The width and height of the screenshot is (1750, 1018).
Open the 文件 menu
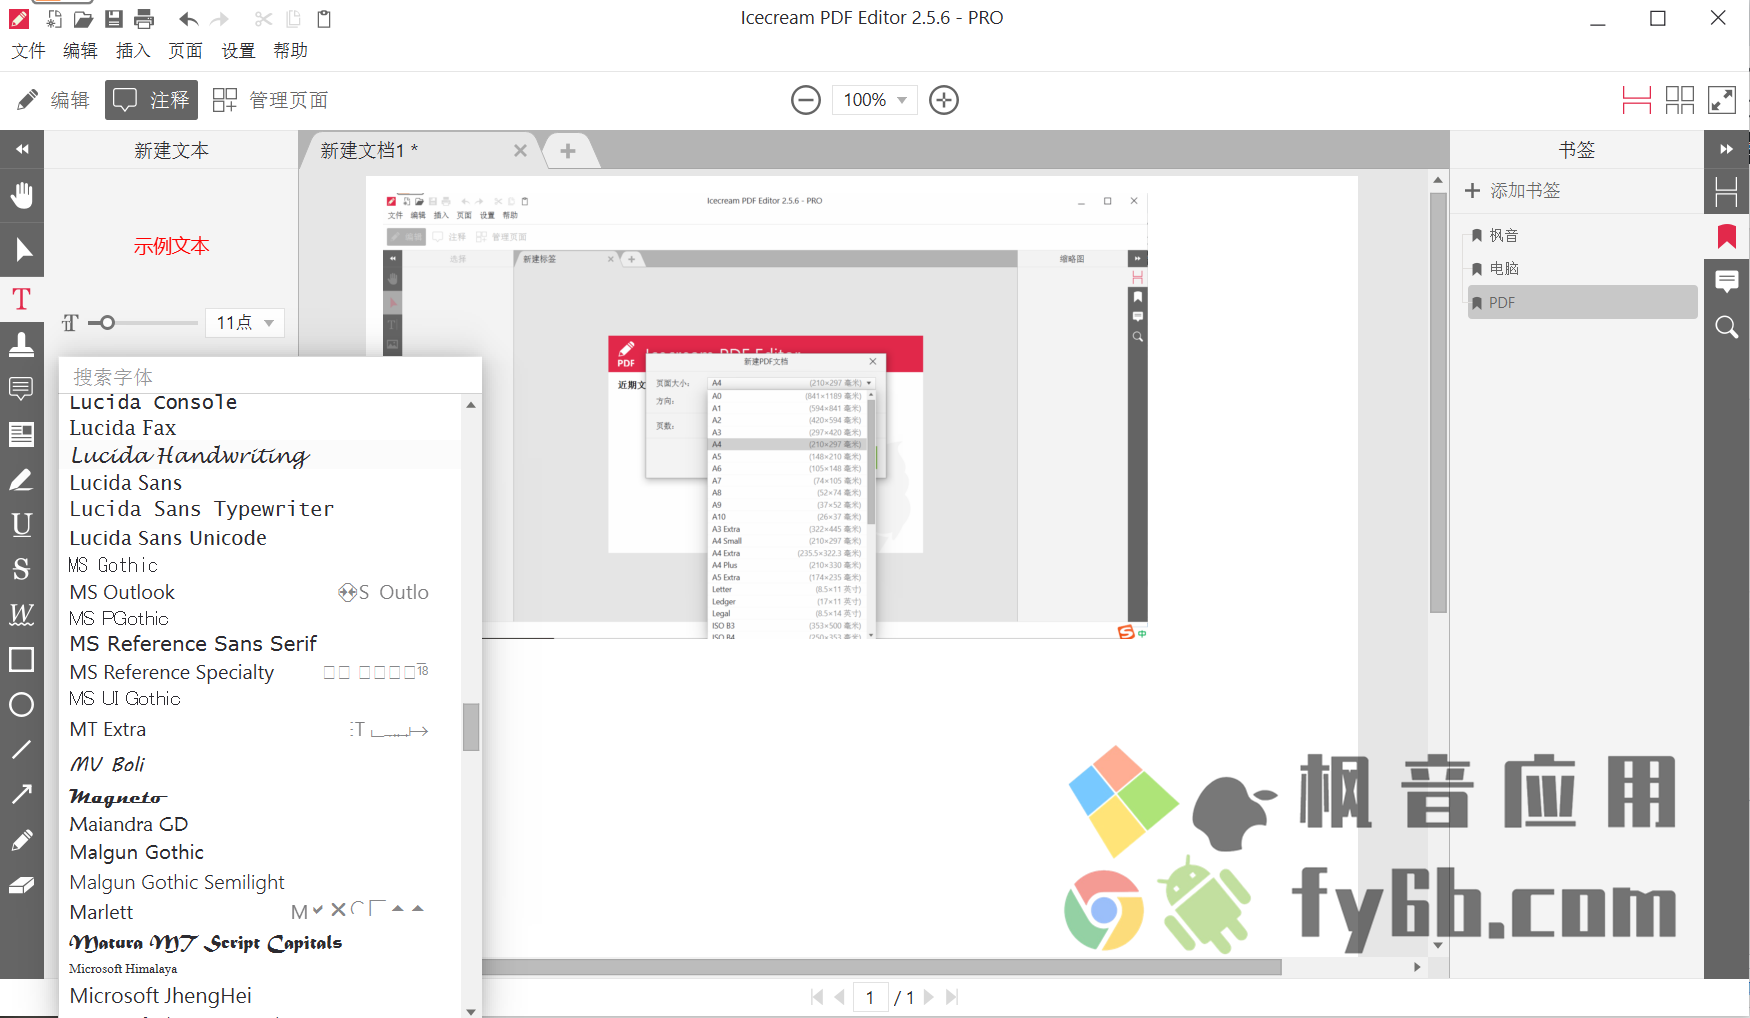(29, 51)
